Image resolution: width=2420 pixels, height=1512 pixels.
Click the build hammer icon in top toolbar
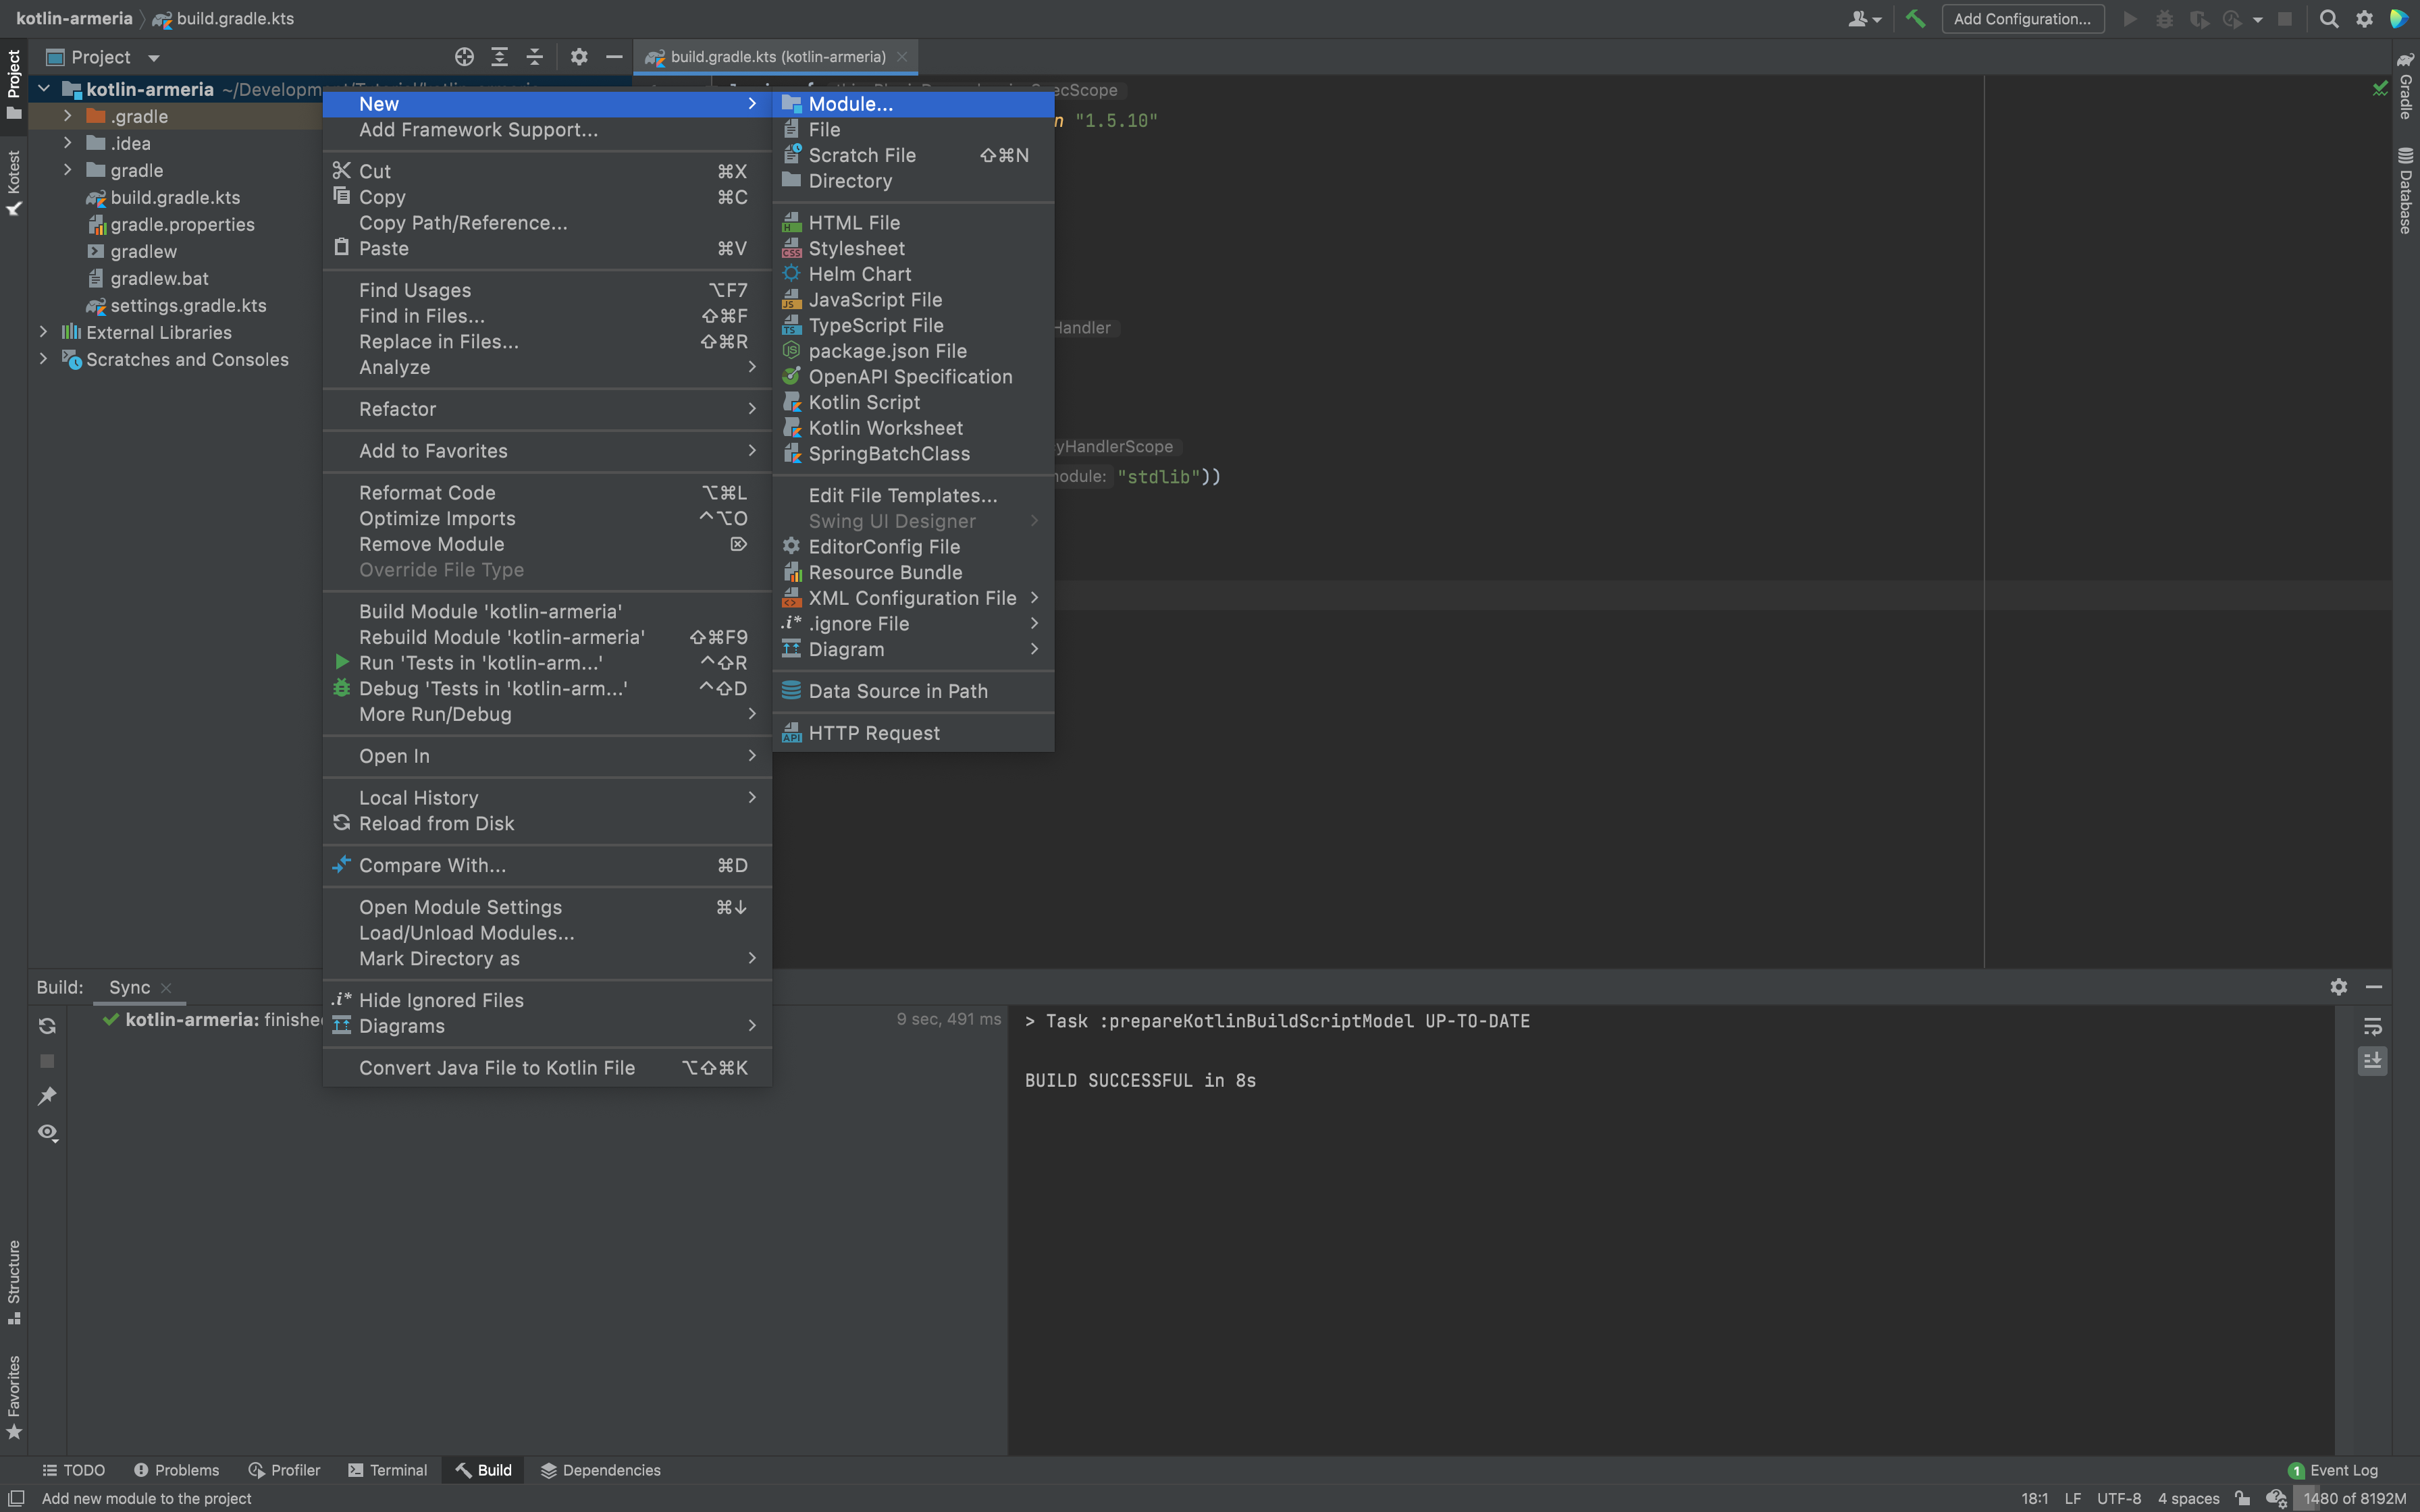click(1915, 19)
